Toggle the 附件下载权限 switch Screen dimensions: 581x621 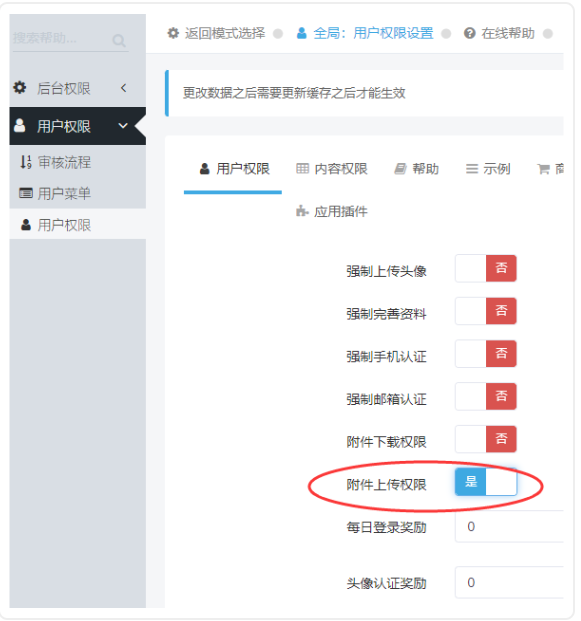pyautogui.click(x=486, y=439)
